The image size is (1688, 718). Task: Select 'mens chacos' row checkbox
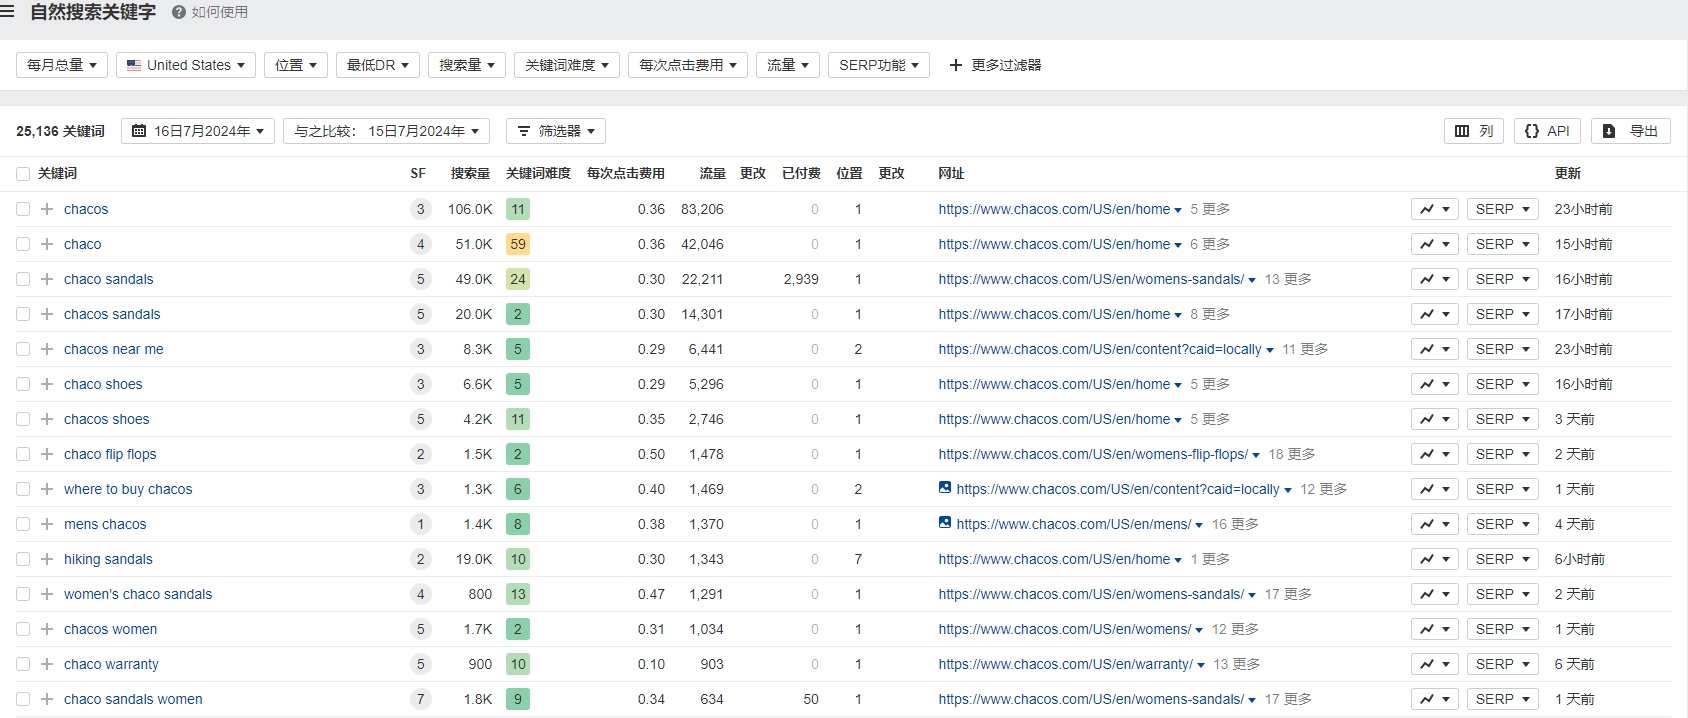click(23, 524)
